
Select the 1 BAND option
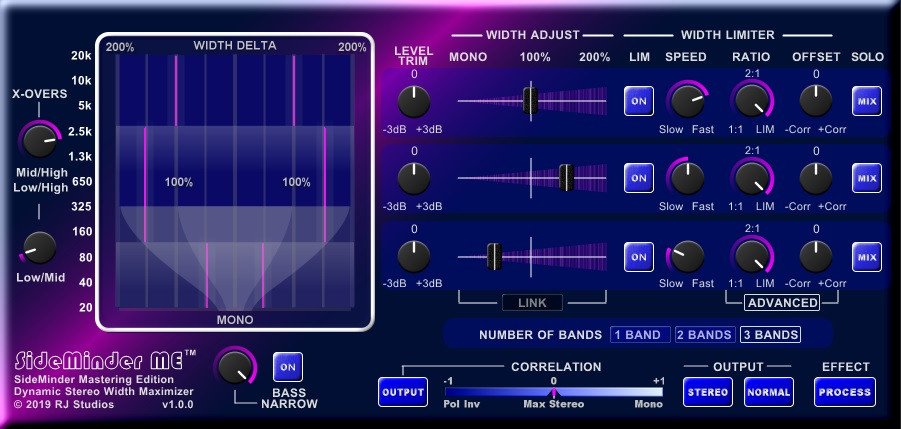[x=640, y=335]
